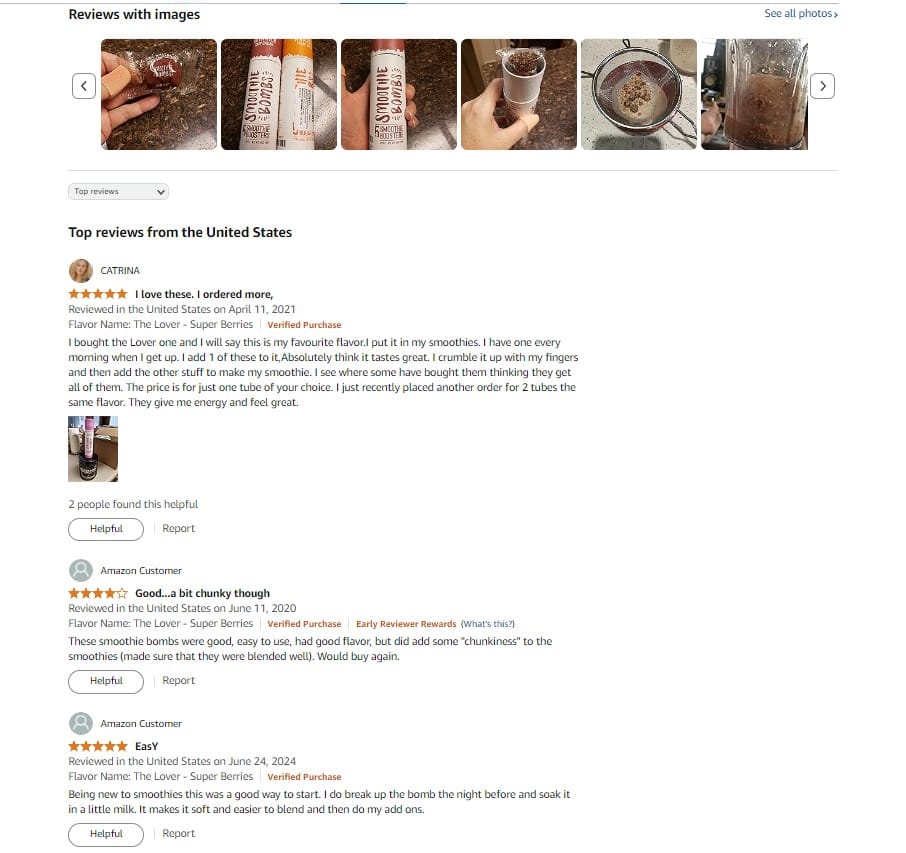Open the Top reviews sort dropdown

[118, 191]
